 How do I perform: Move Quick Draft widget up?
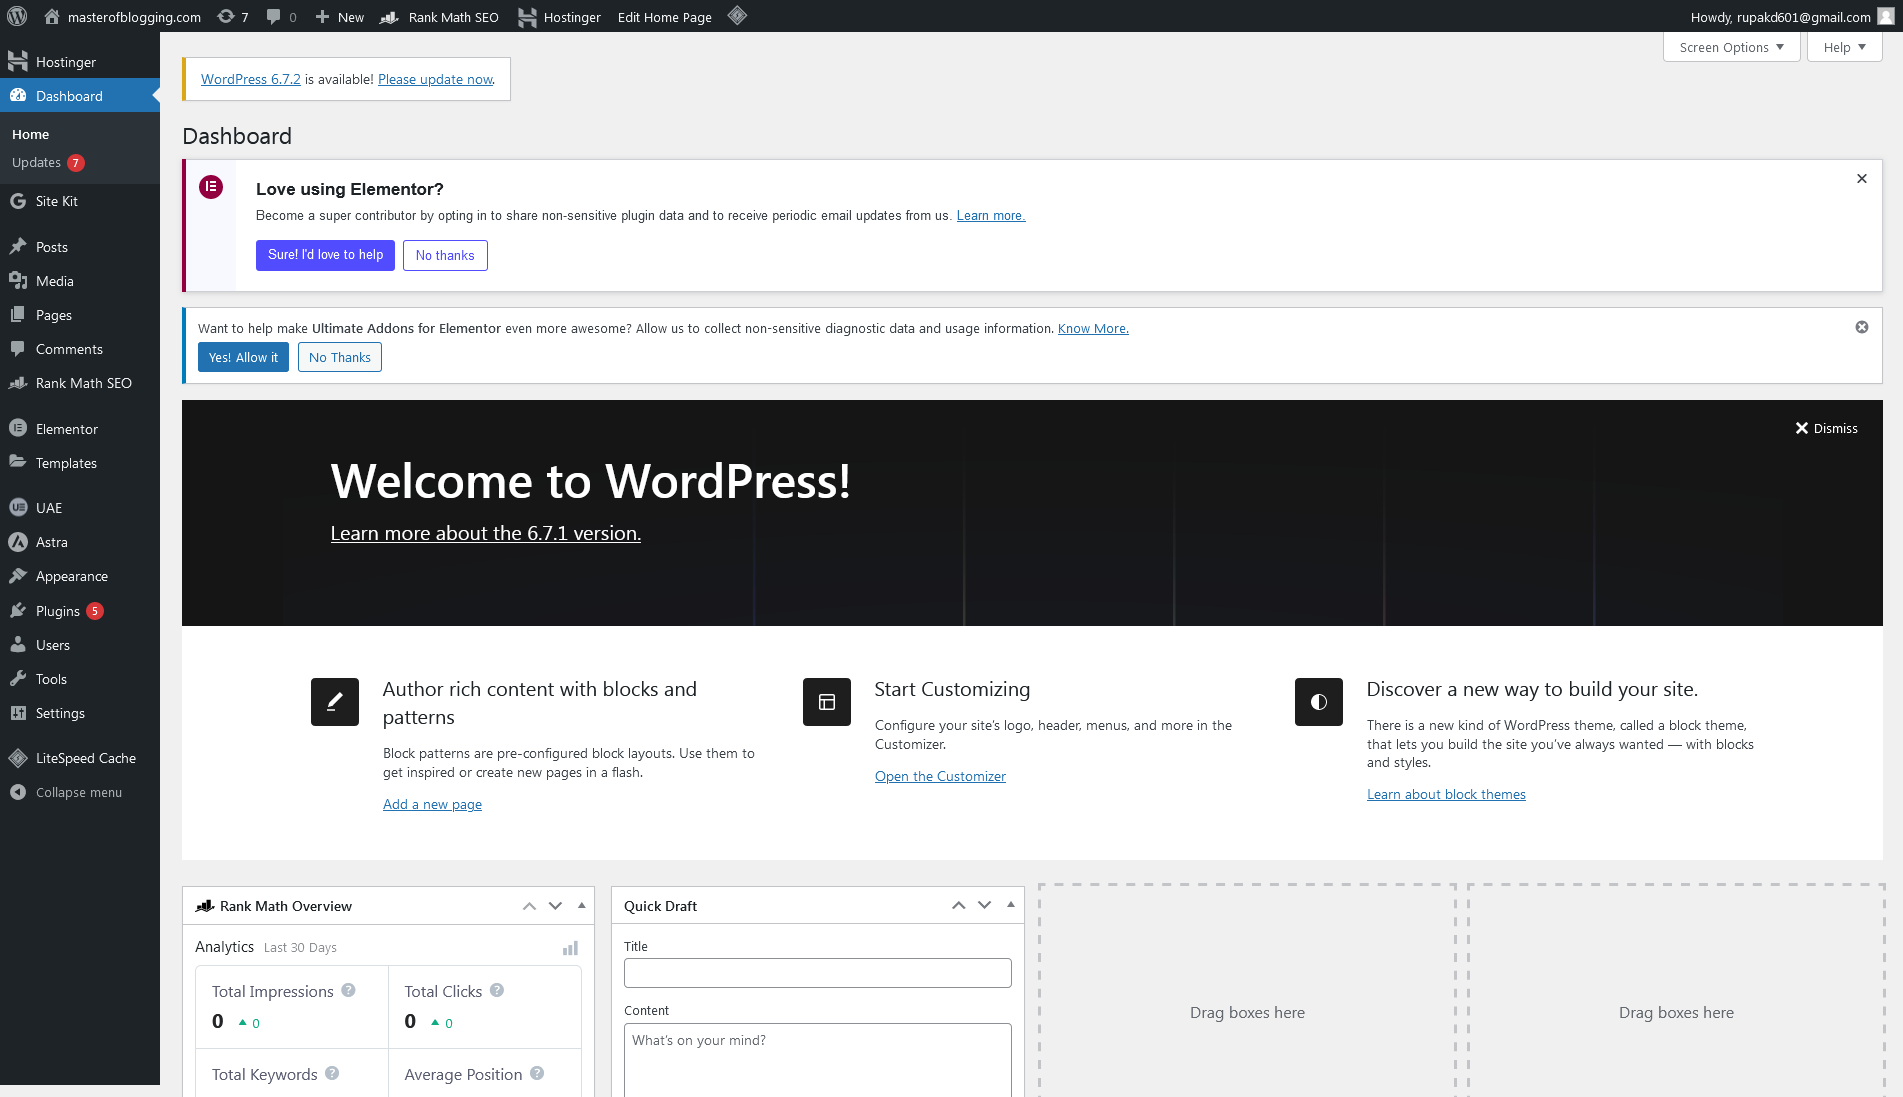(x=958, y=906)
